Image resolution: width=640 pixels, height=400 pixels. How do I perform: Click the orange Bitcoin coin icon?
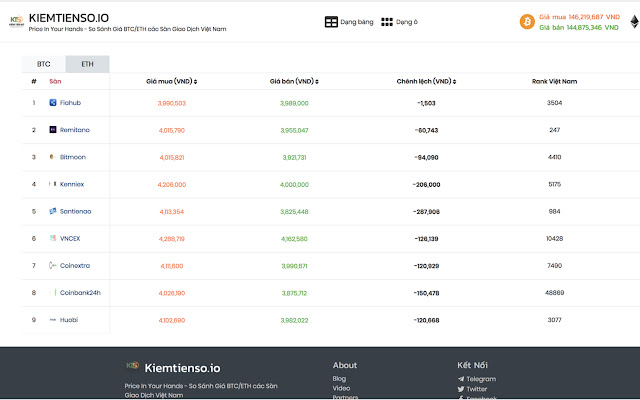tap(527, 22)
